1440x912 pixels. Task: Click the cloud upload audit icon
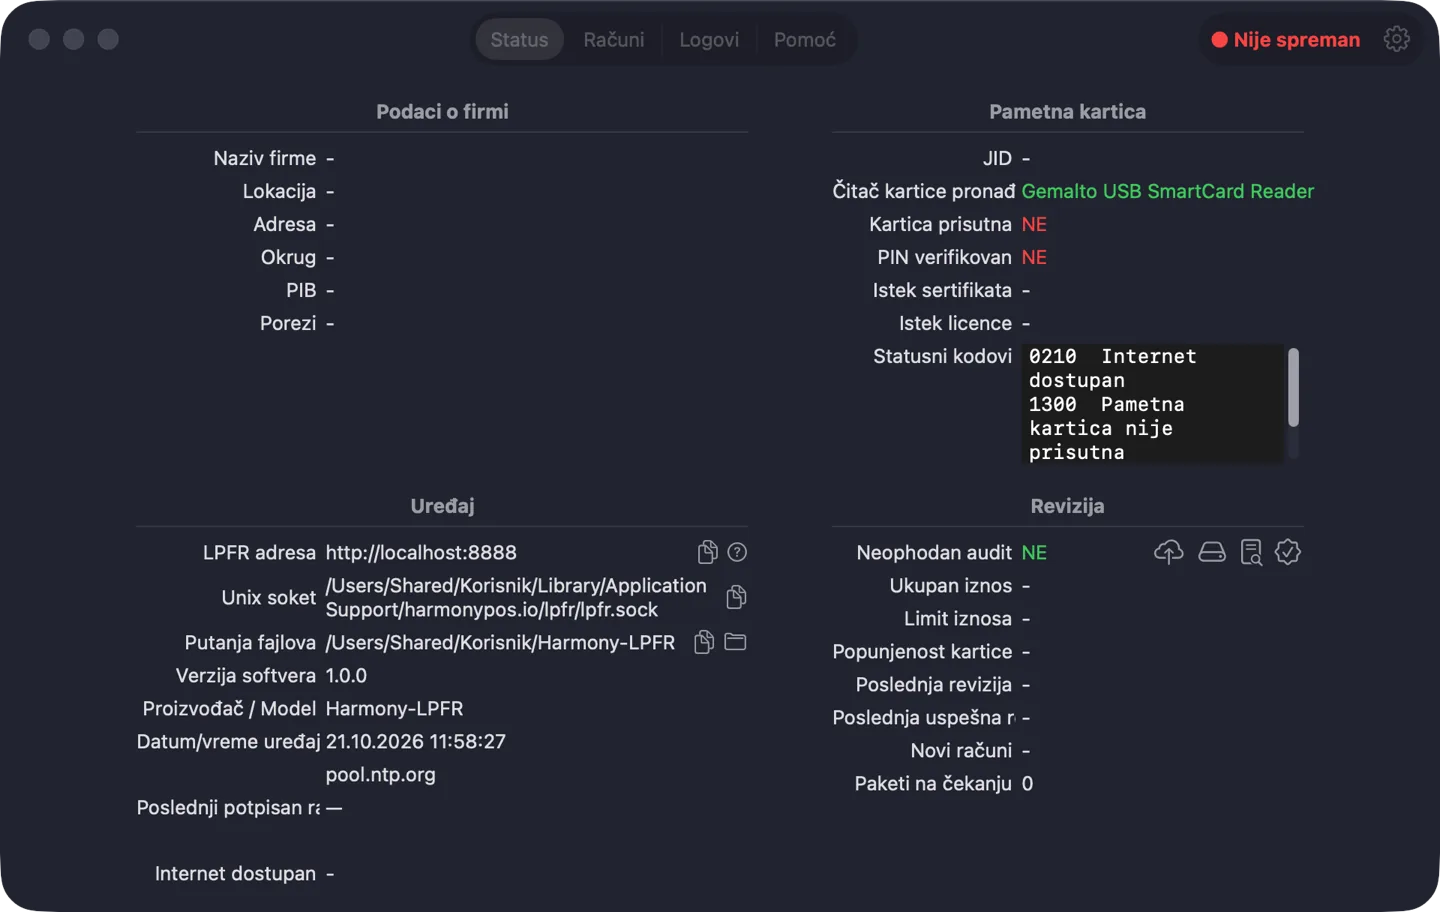(x=1168, y=552)
